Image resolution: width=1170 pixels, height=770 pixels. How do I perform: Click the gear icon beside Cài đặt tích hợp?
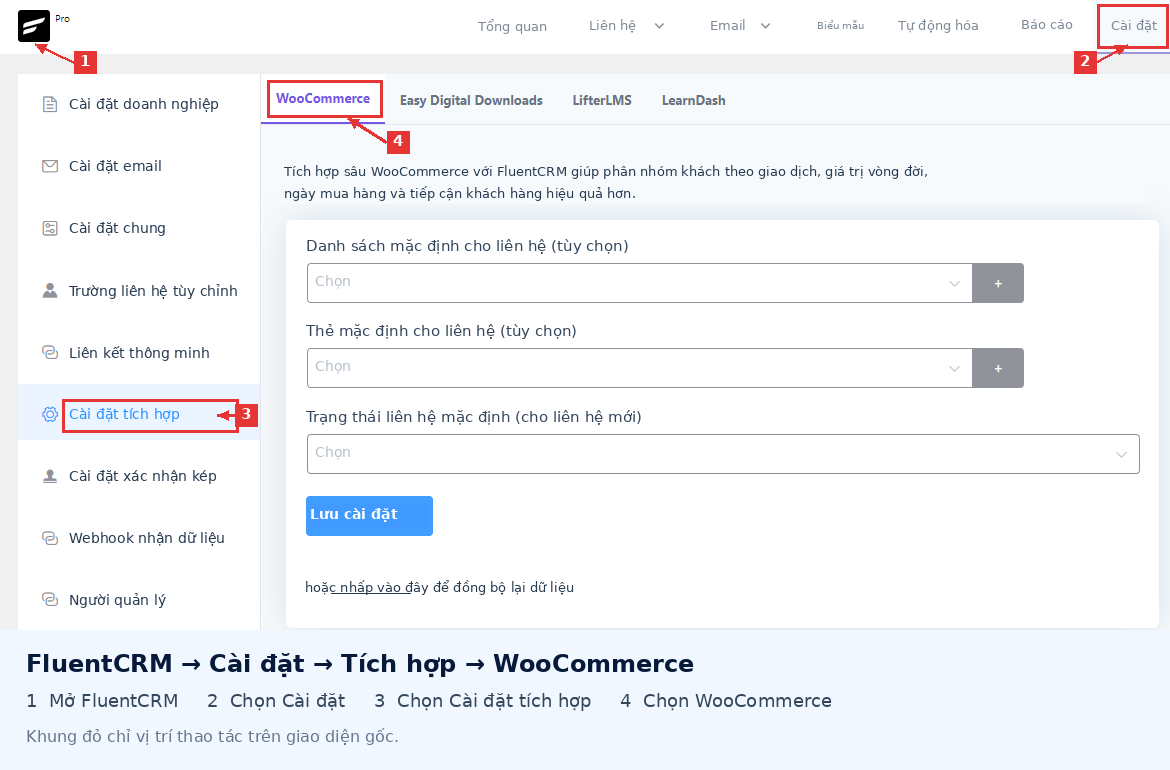[50, 414]
